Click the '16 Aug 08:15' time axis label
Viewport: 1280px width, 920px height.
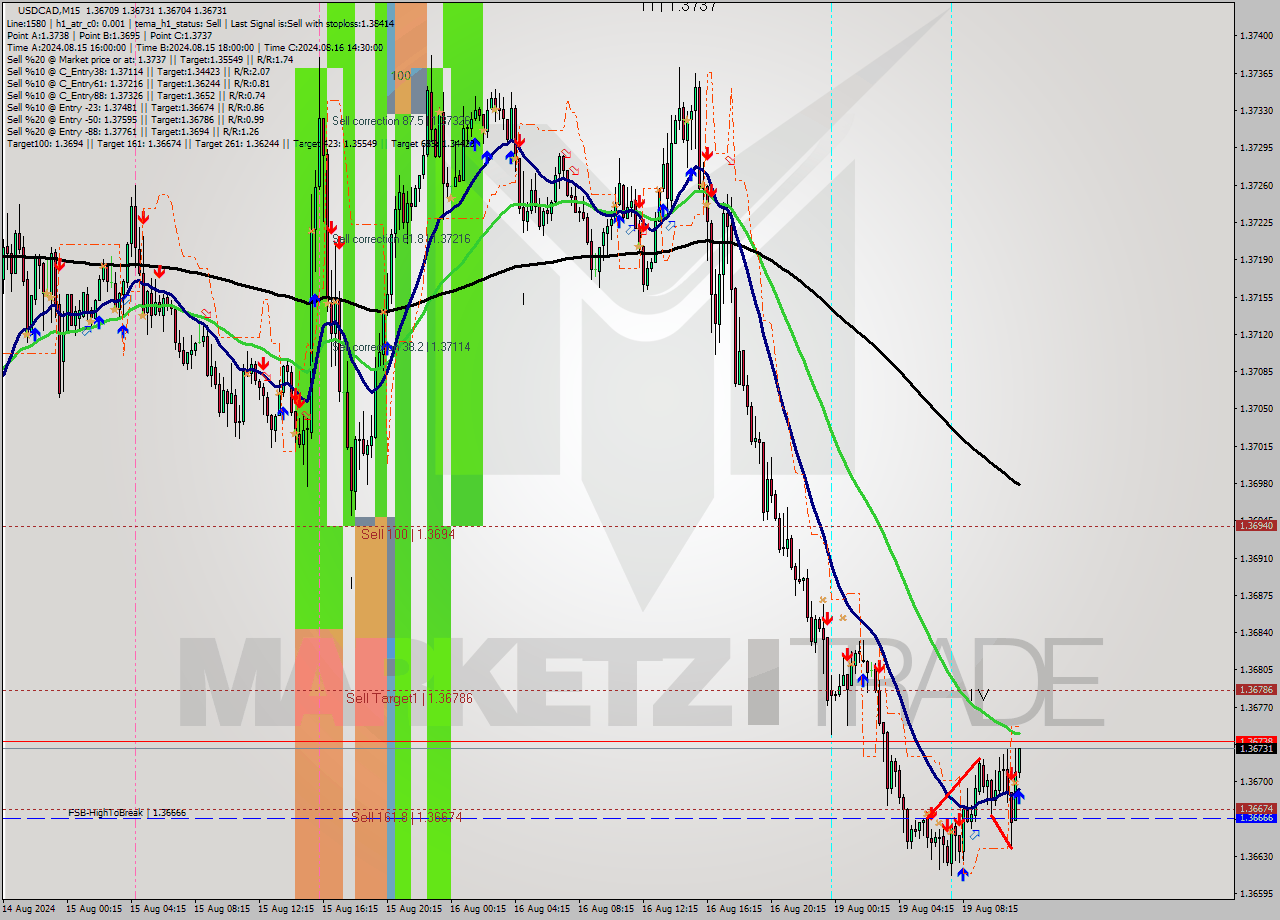606,910
